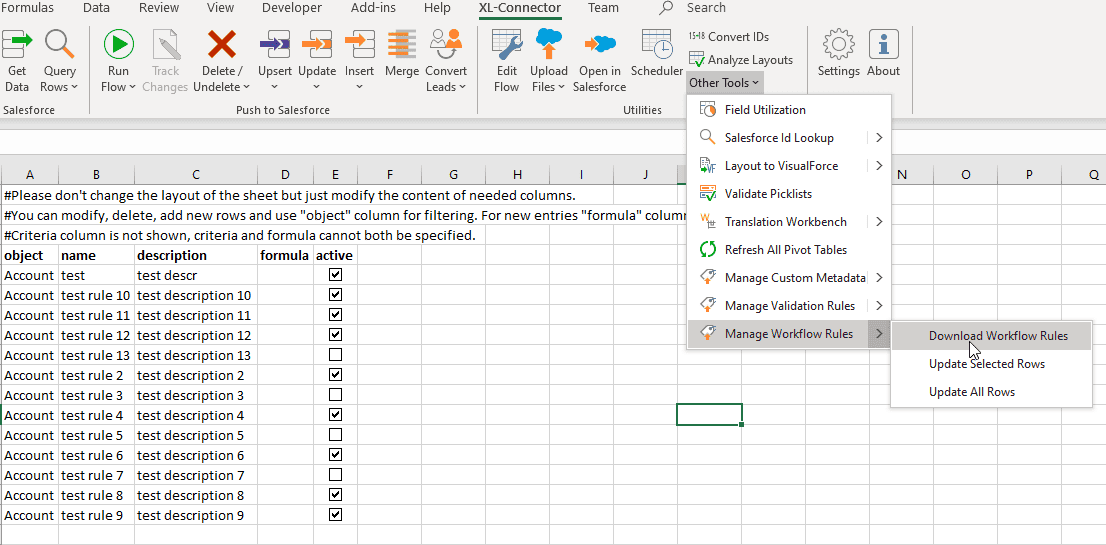1106x545 pixels.
Task: Untick active checkbox for test rule 4
Action: (x=336, y=415)
